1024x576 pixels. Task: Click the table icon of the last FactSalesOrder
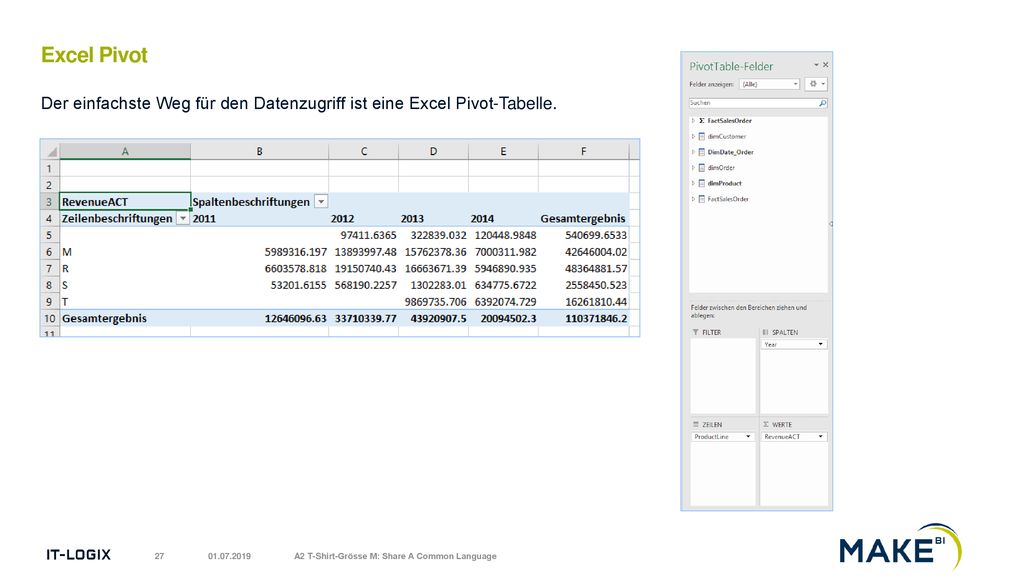coord(701,199)
